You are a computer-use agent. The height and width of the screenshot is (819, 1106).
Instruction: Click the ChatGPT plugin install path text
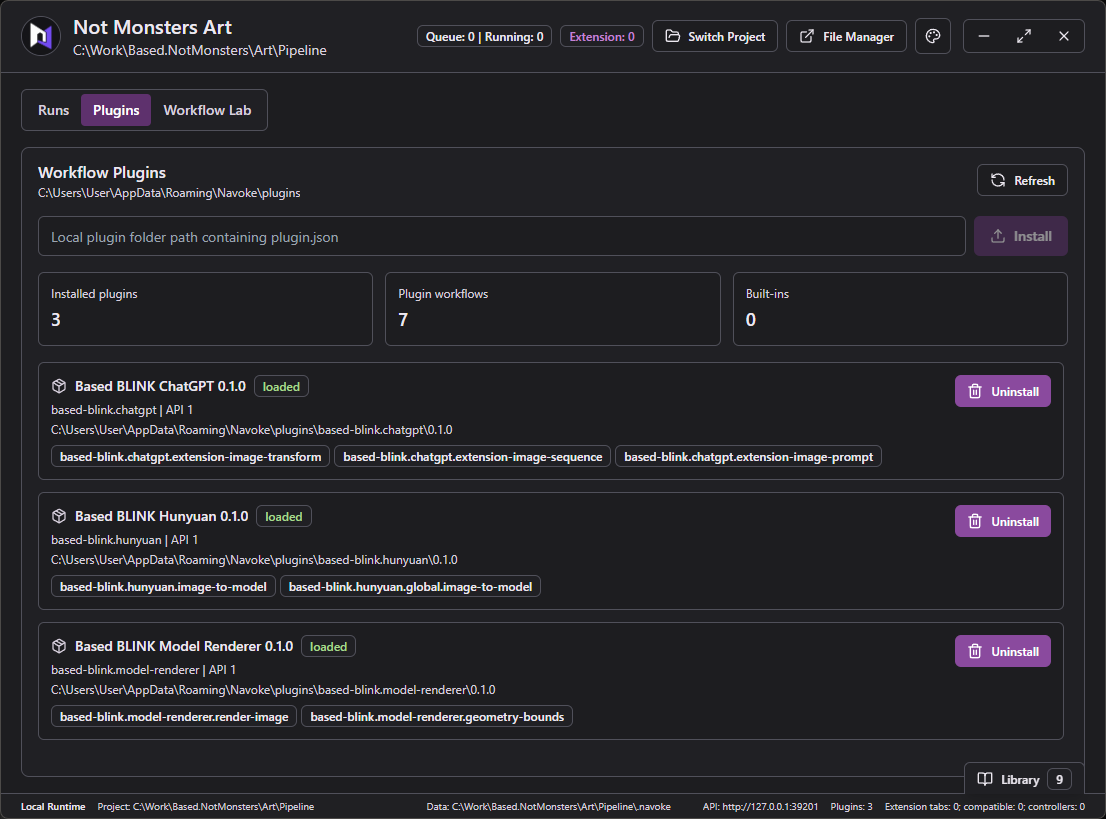(x=252, y=430)
